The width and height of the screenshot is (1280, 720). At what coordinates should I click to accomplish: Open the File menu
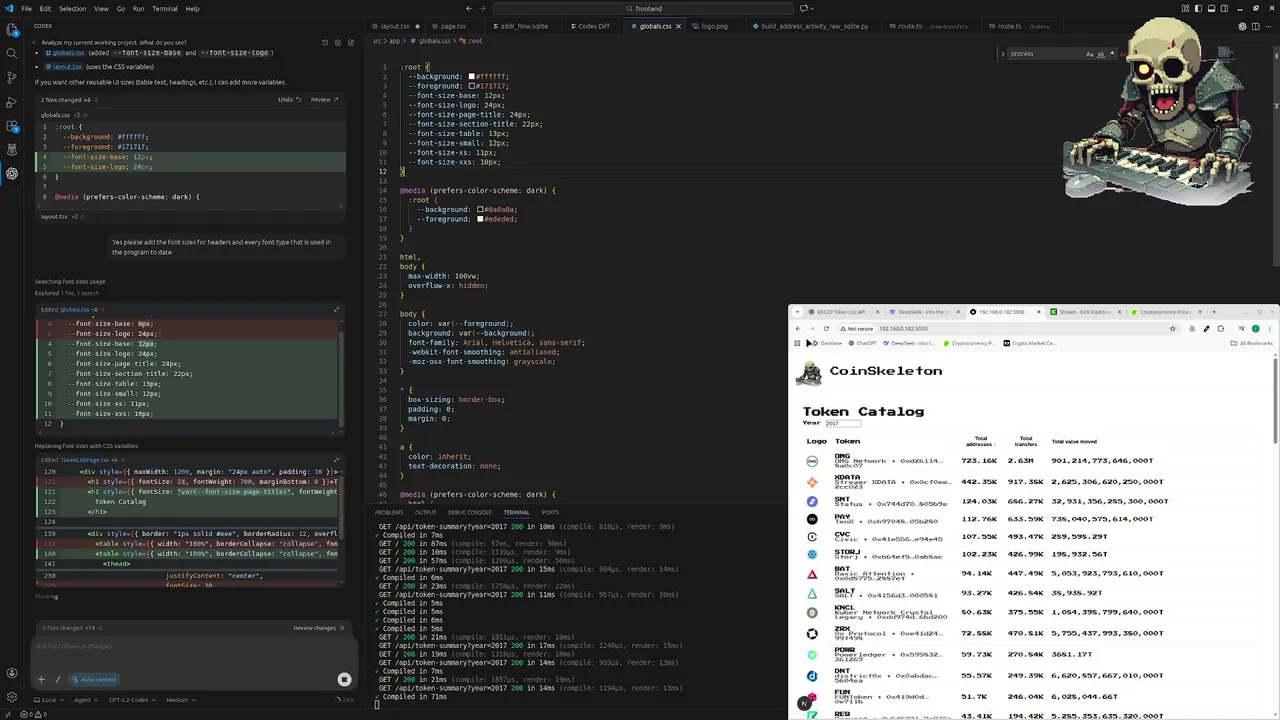coord(26,8)
